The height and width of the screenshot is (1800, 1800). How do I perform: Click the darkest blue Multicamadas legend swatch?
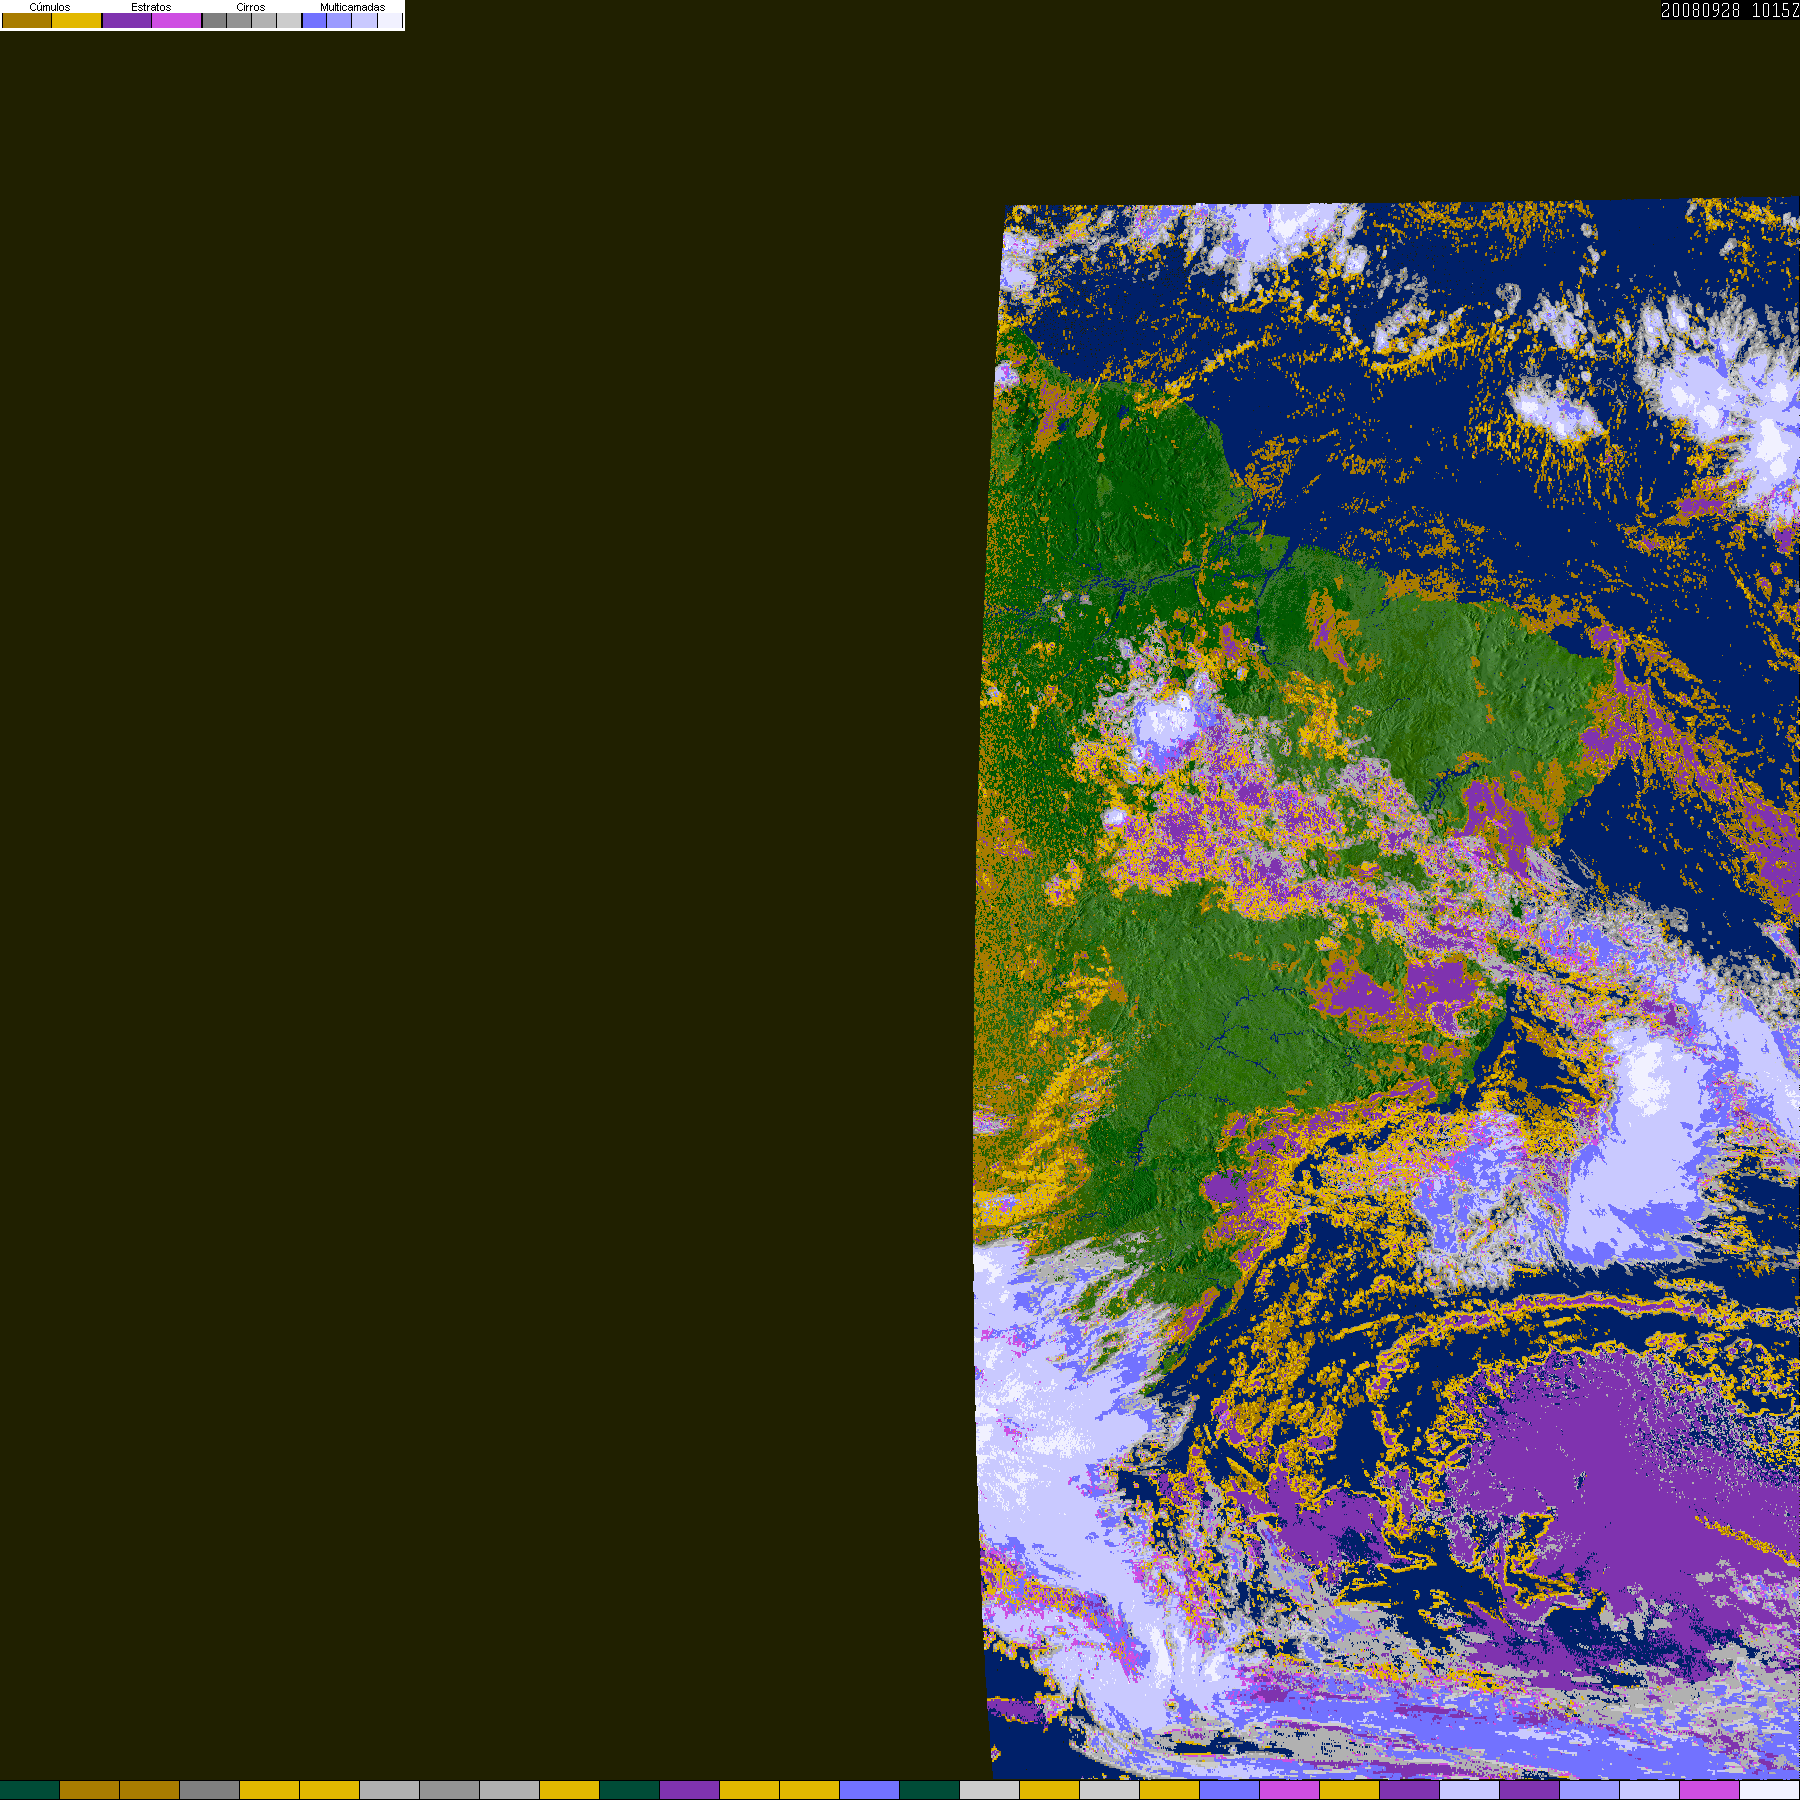(314, 20)
